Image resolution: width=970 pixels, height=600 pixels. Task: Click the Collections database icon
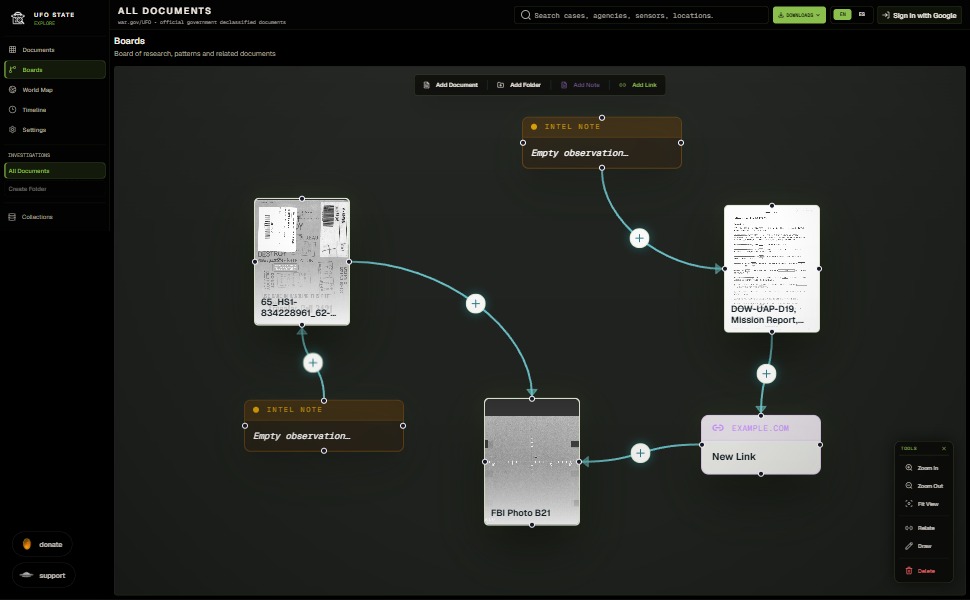(x=12, y=216)
